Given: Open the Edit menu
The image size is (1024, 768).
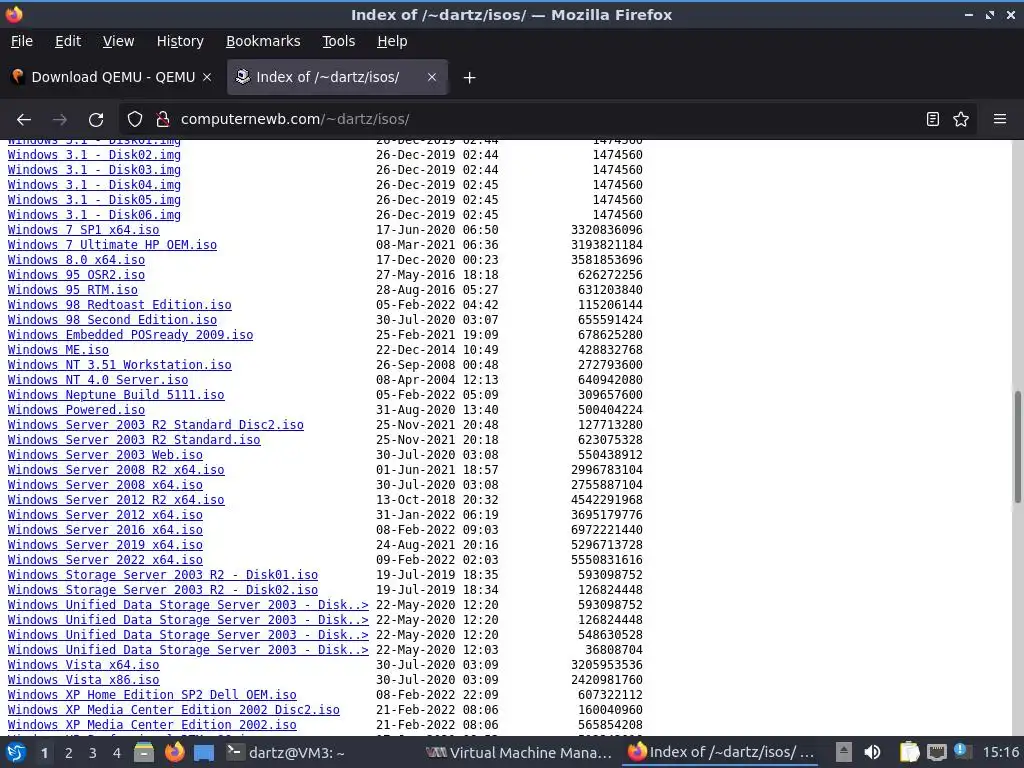Looking at the screenshot, I should (68, 41).
